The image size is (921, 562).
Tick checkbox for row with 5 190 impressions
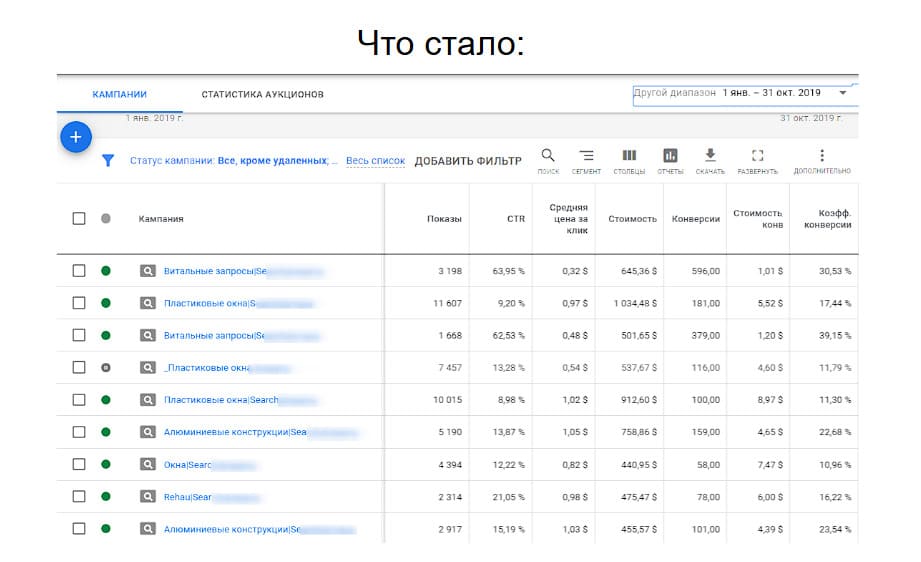79,432
